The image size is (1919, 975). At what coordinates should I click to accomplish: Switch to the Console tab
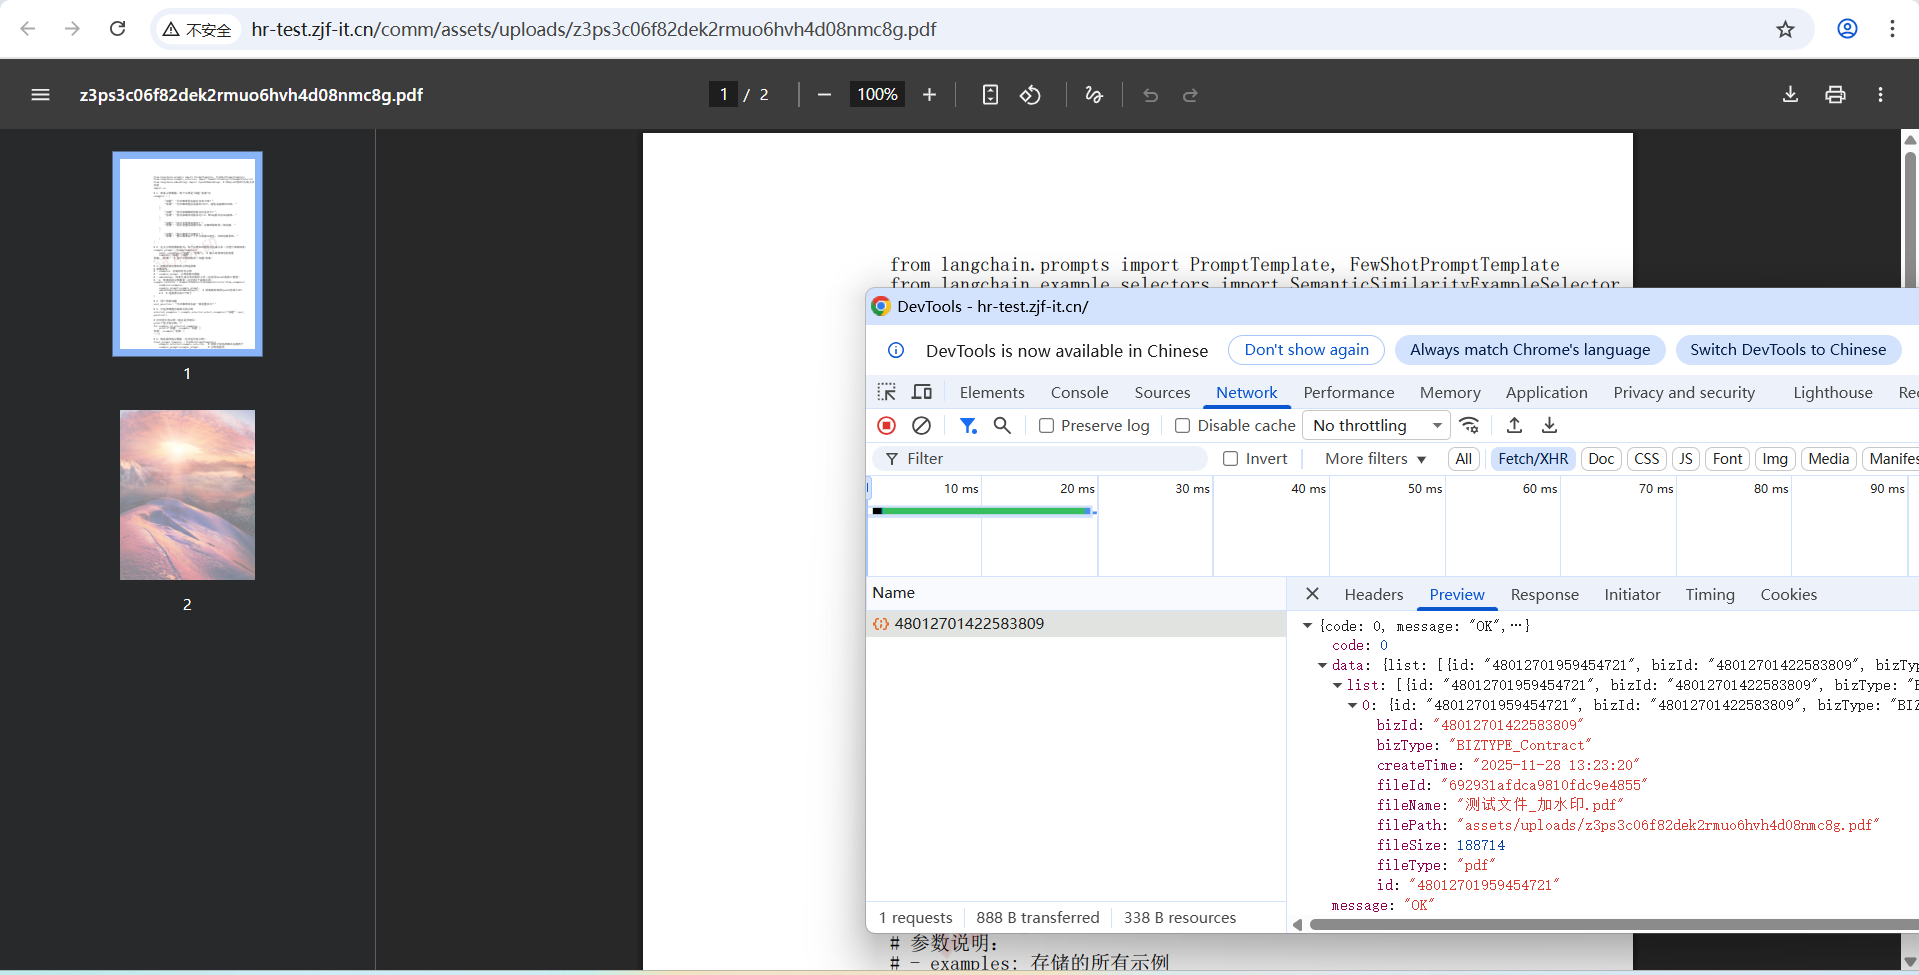(1079, 393)
